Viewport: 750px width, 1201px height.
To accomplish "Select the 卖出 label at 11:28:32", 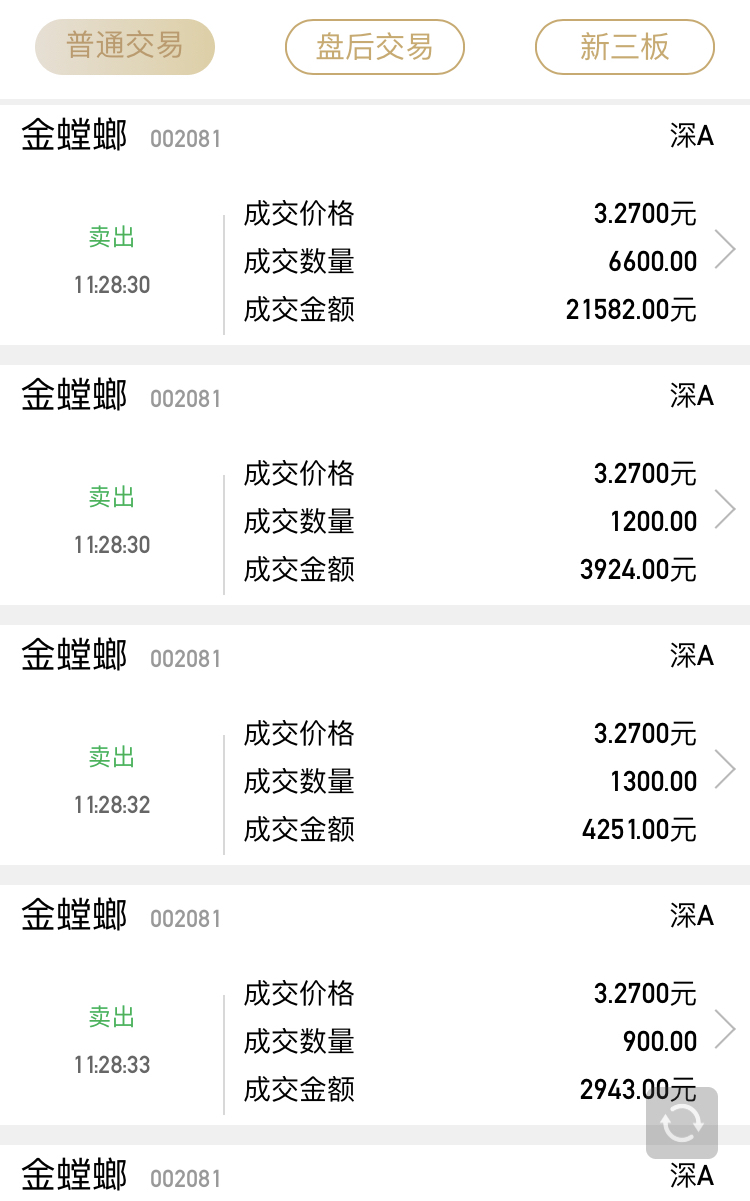I will pyautogui.click(x=111, y=757).
